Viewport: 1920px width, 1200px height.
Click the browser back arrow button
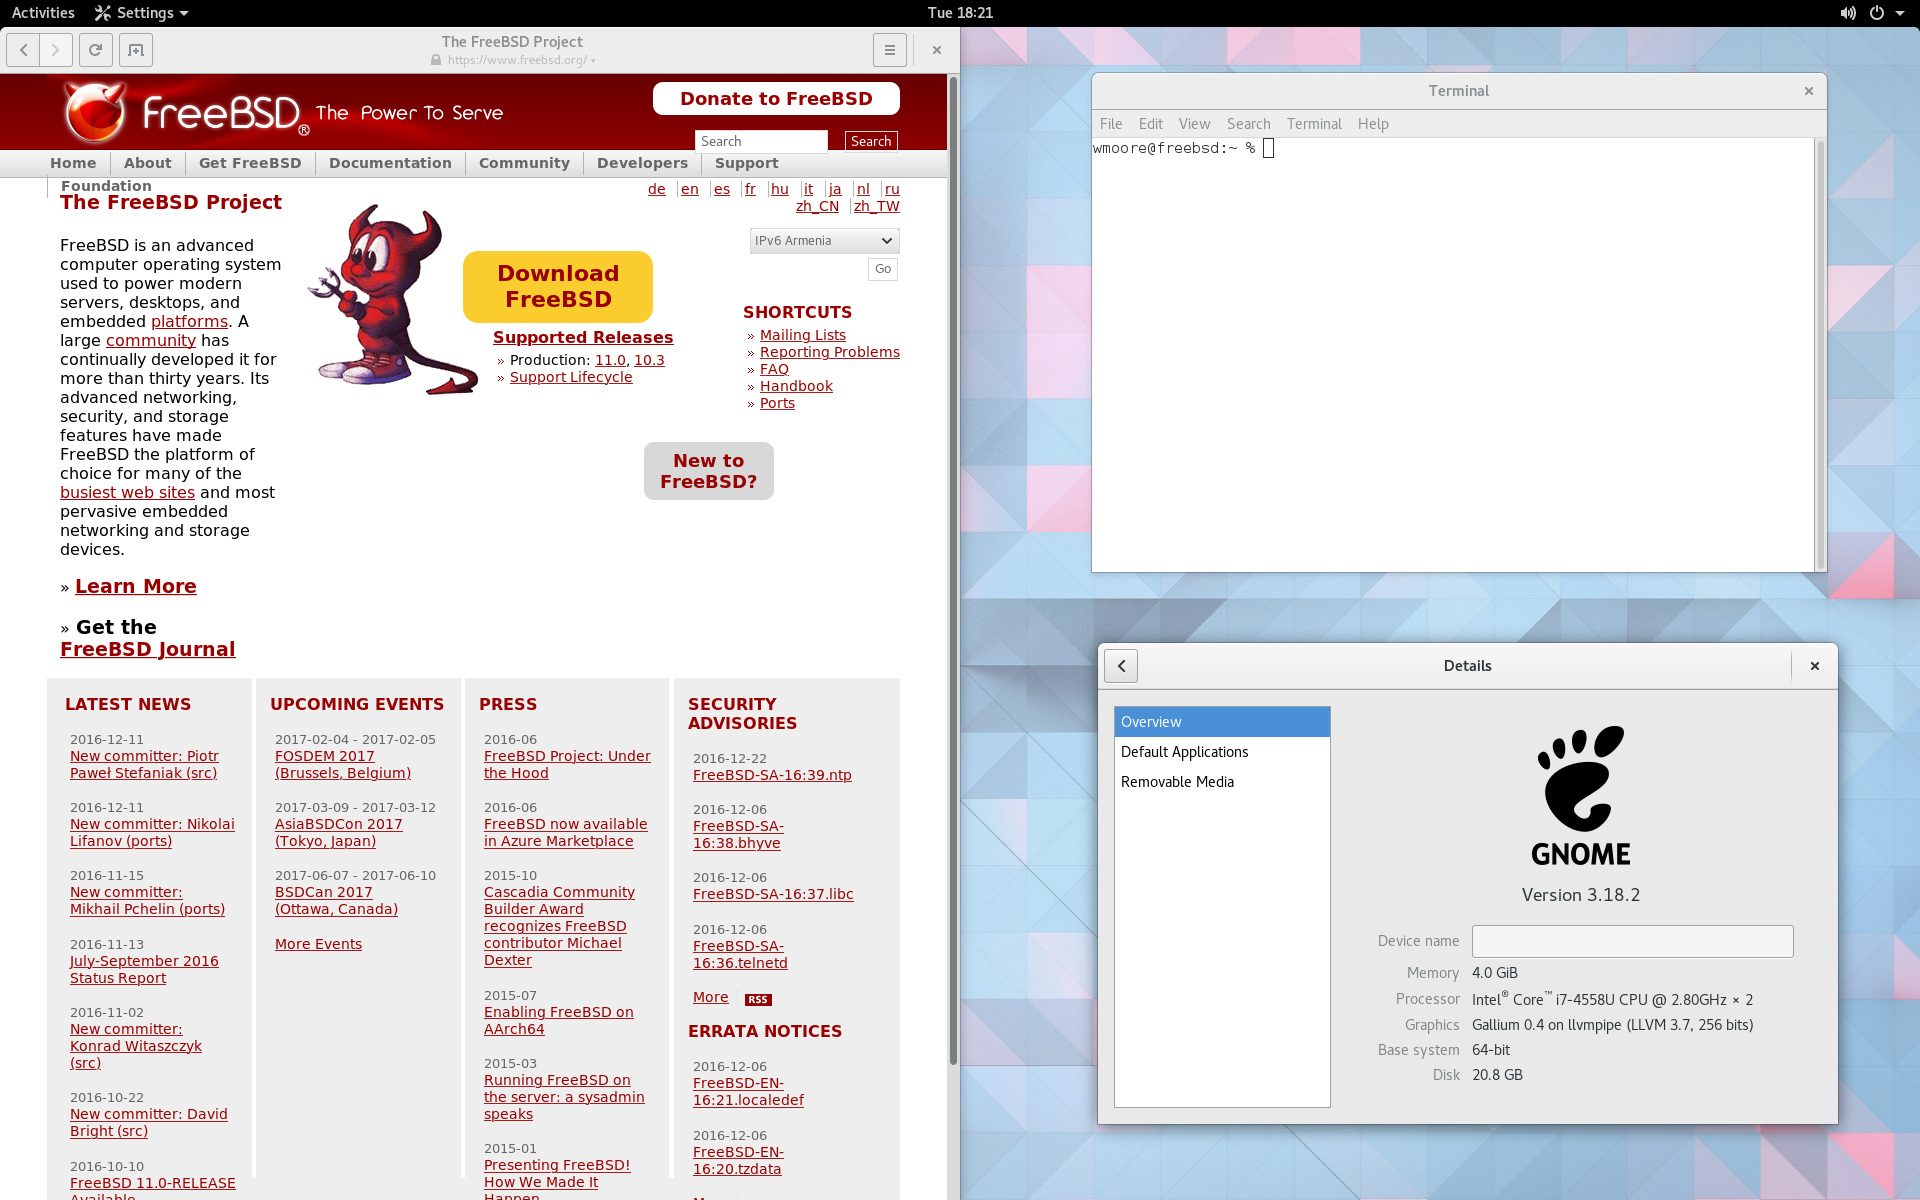tap(23, 50)
